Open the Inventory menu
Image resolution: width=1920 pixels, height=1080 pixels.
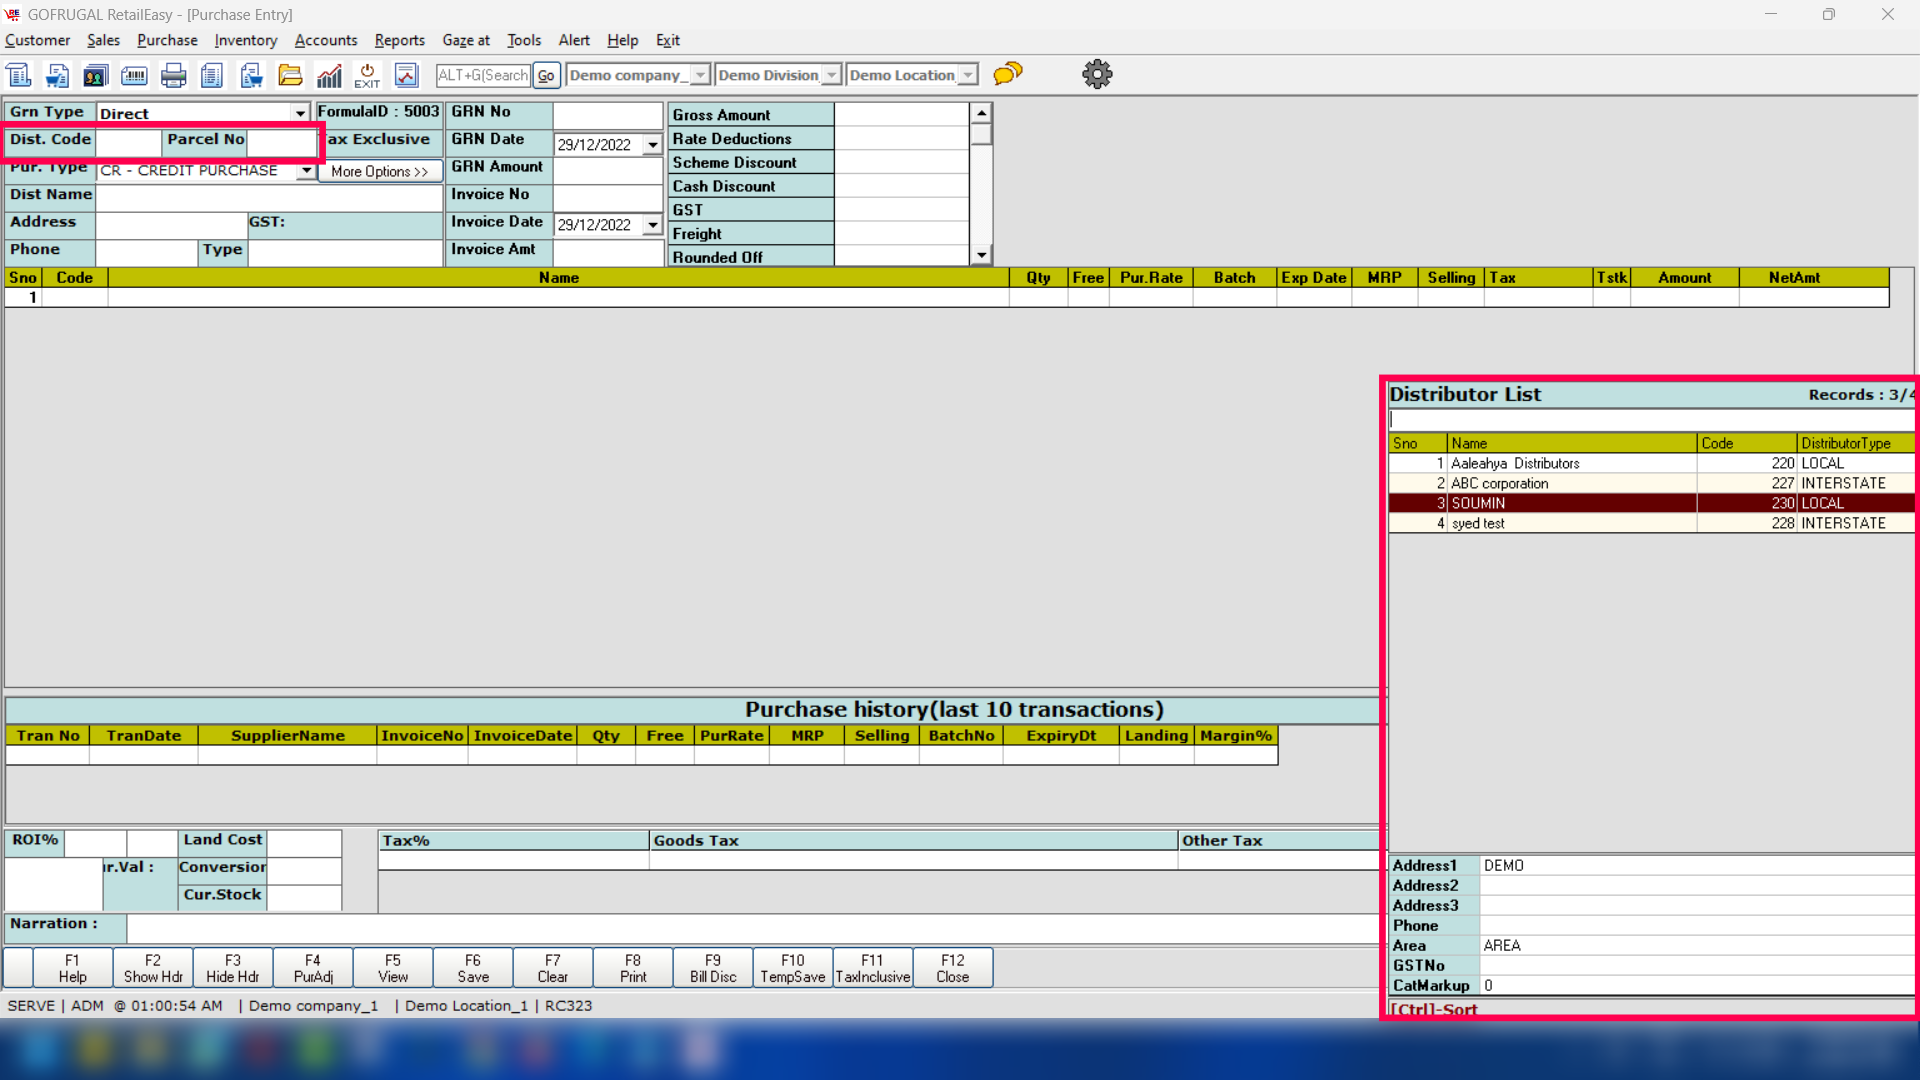(x=245, y=40)
